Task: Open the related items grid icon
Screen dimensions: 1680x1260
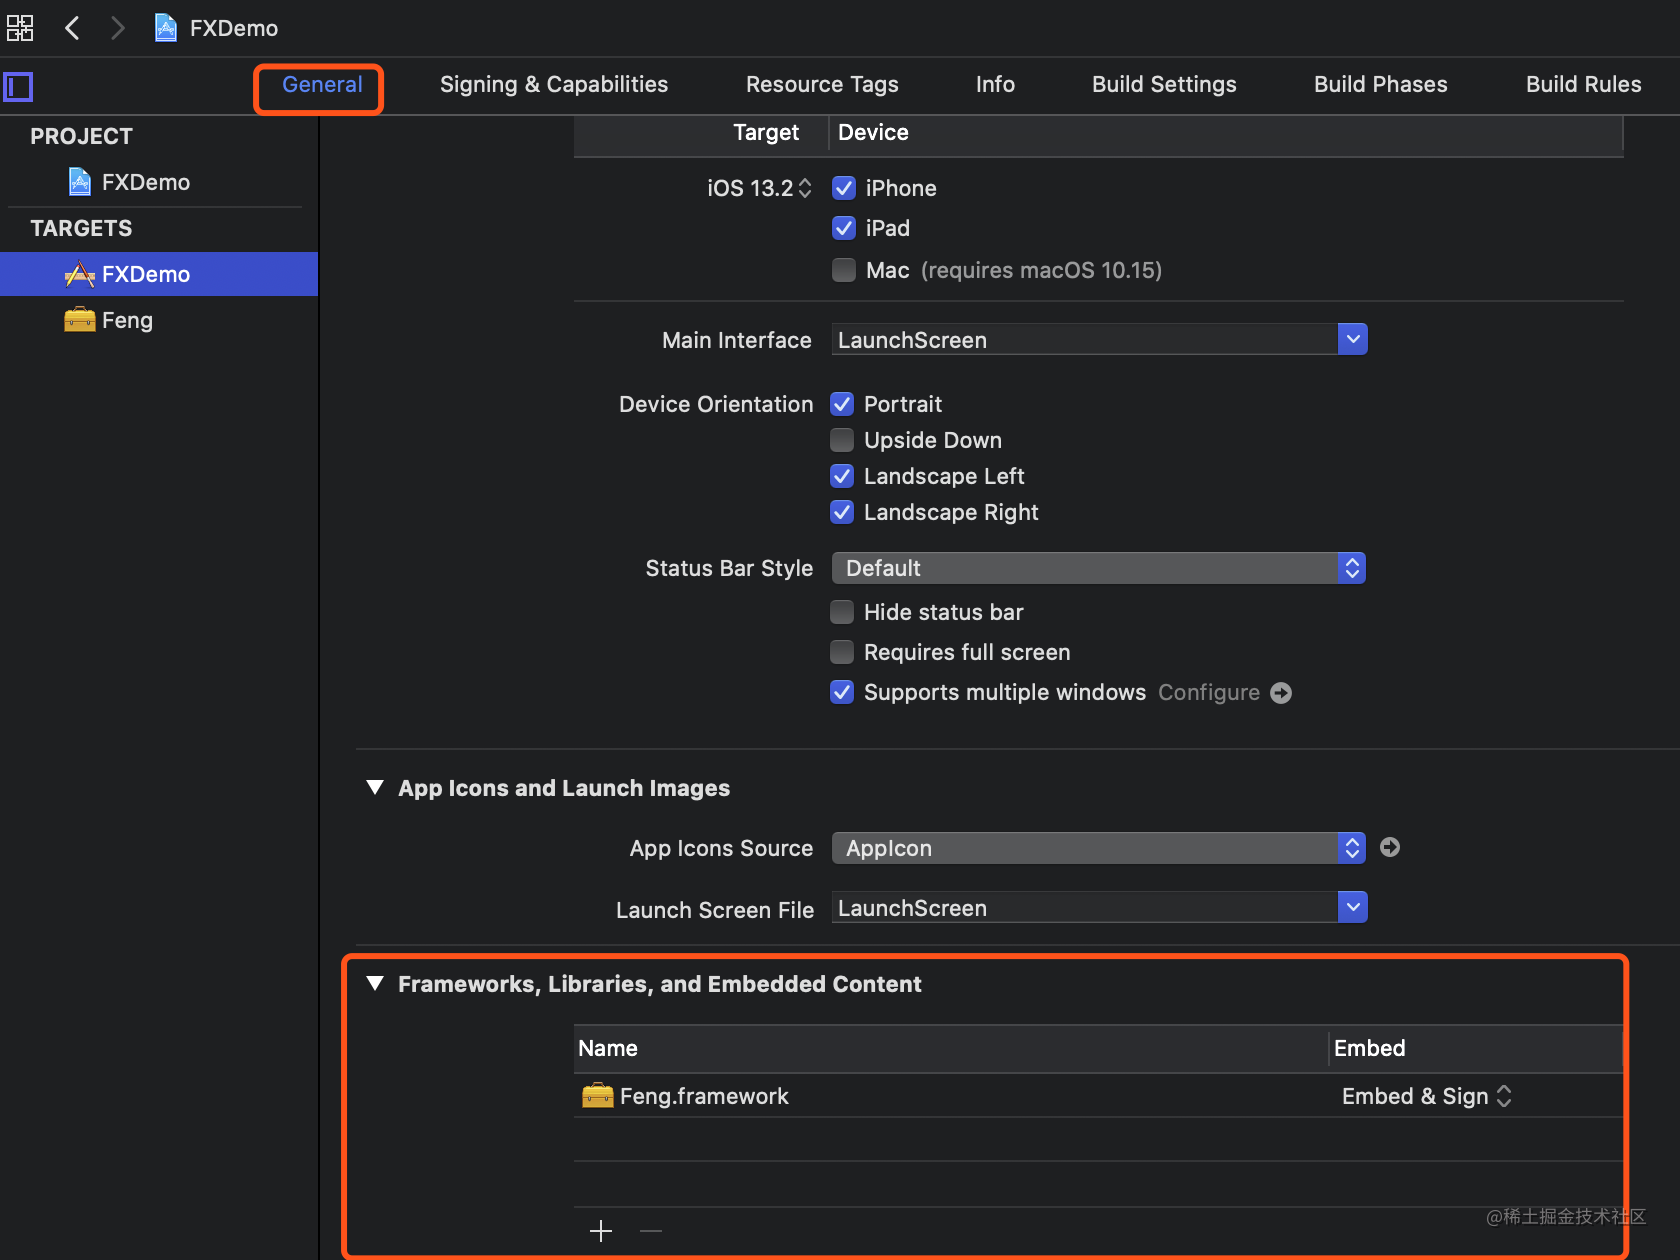Action: (x=20, y=28)
